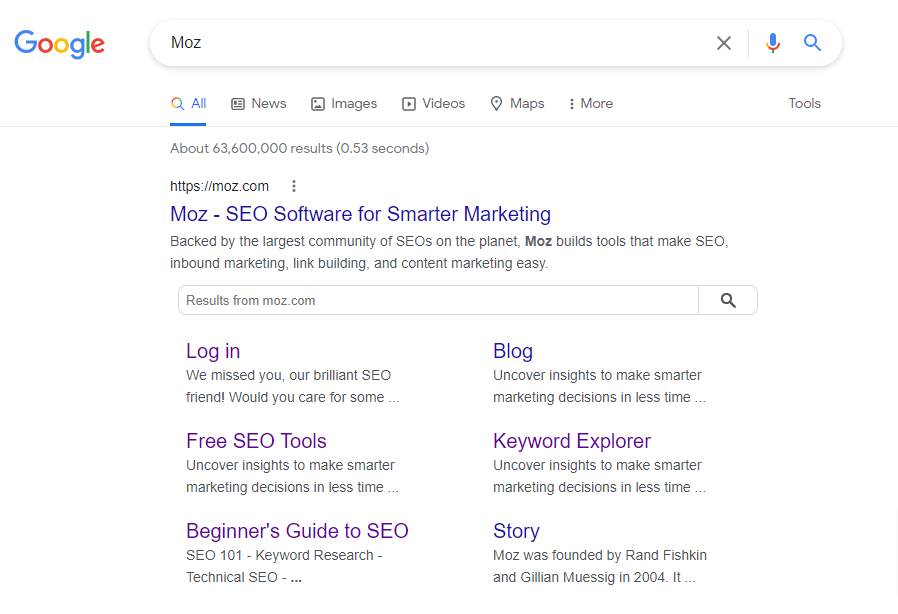
Task: Open the Beginner's Guide to SEO sitelink
Action: [x=297, y=531]
